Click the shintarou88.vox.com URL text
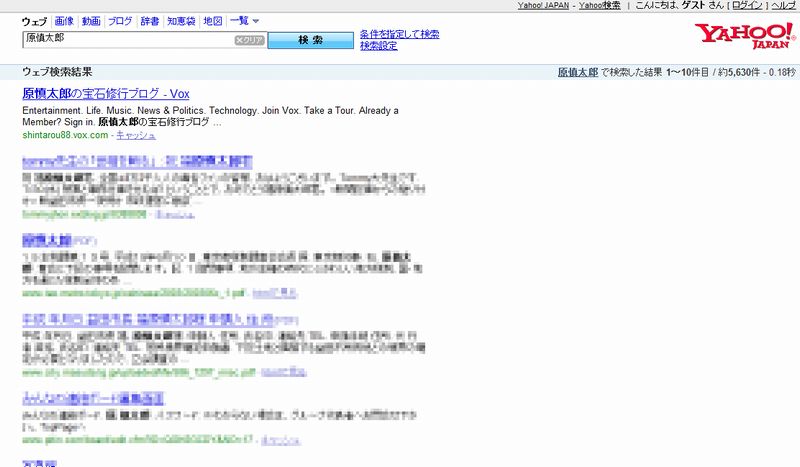 65,135
